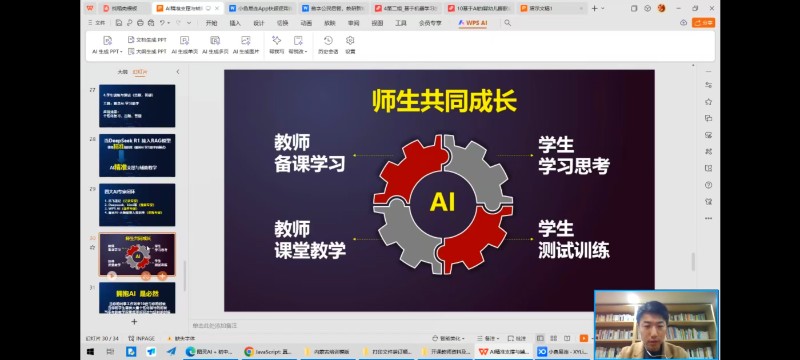Screen dimensions: 800x360
Task: Switch to reading view icon in status bar
Action: tap(567, 338)
